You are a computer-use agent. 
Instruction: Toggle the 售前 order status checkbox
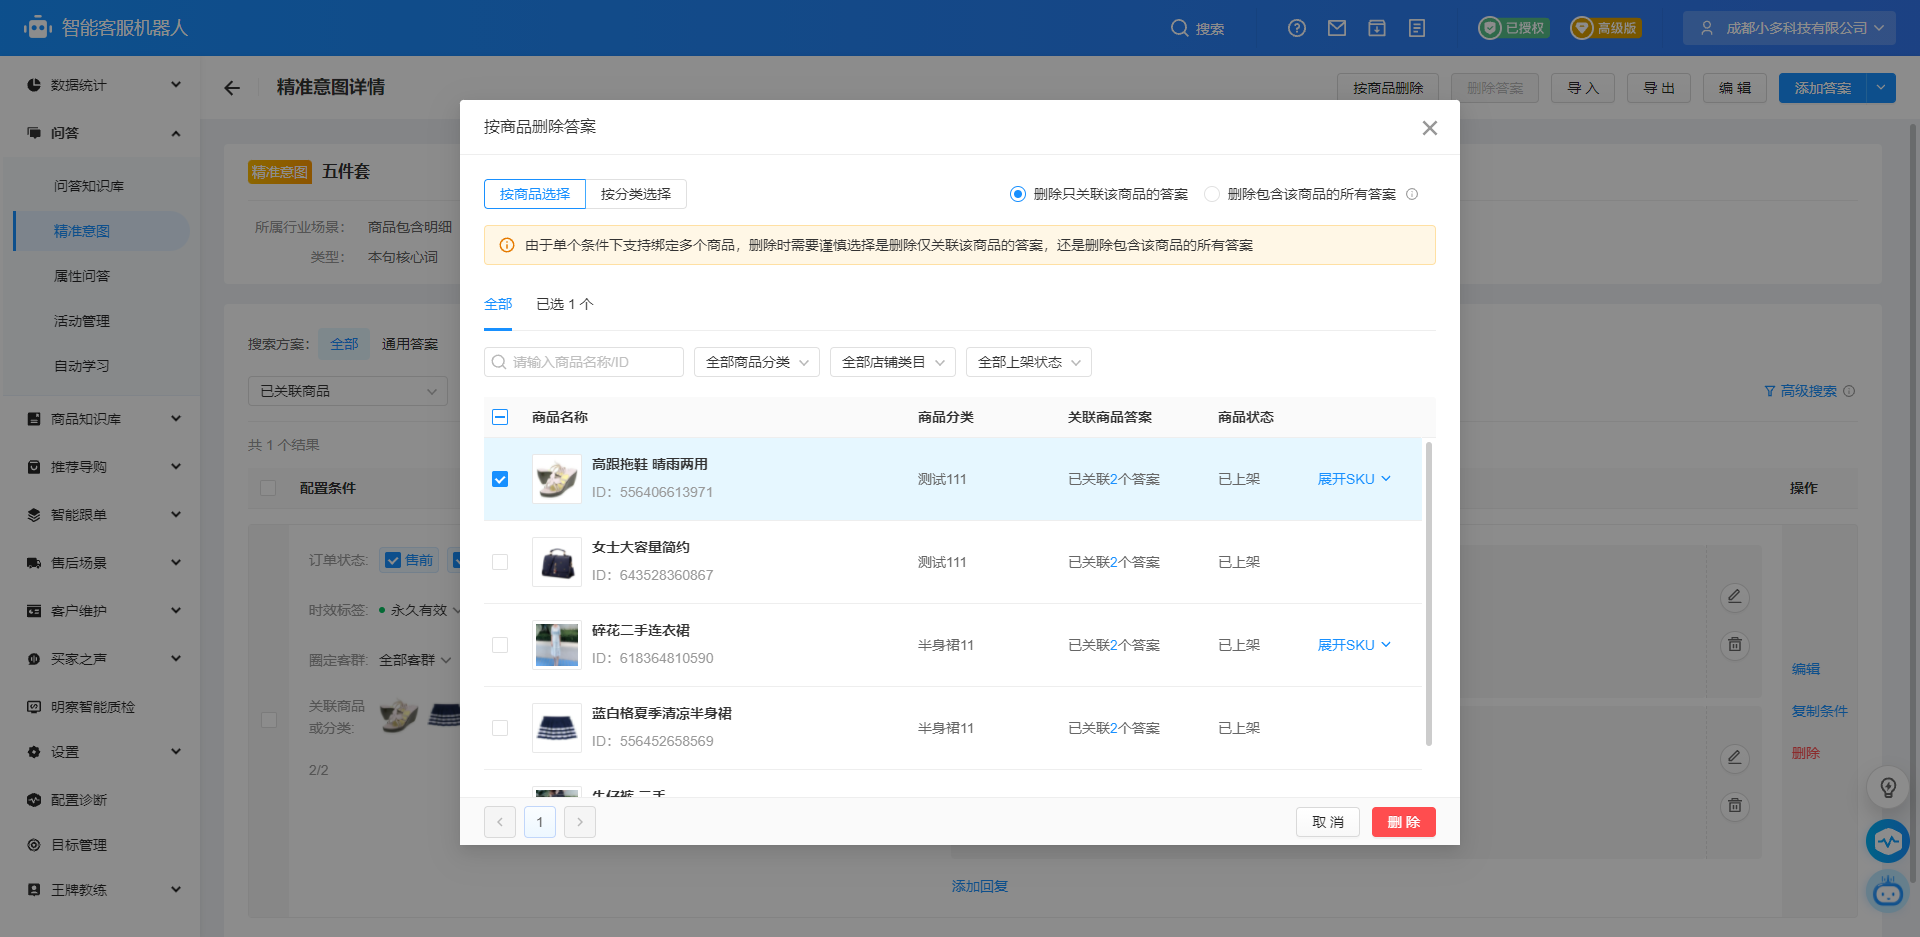tap(393, 560)
